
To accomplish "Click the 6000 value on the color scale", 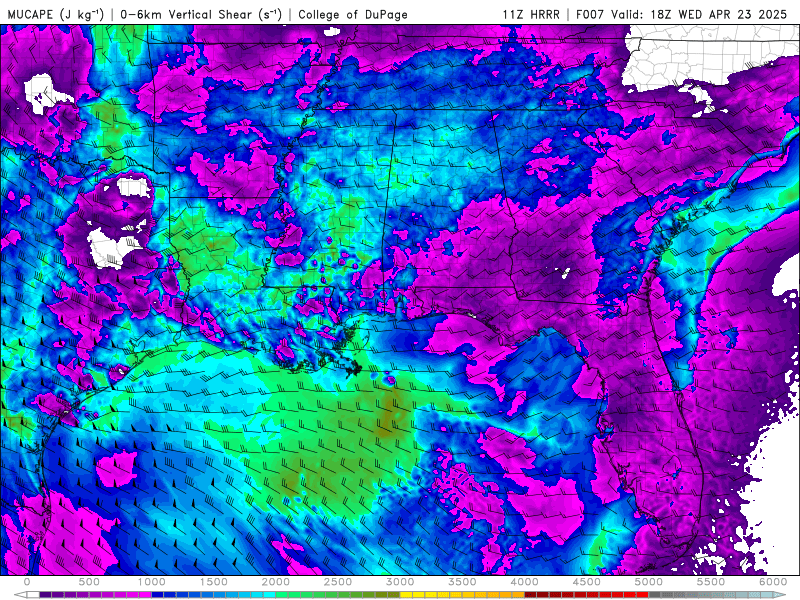I will pyautogui.click(x=773, y=582).
